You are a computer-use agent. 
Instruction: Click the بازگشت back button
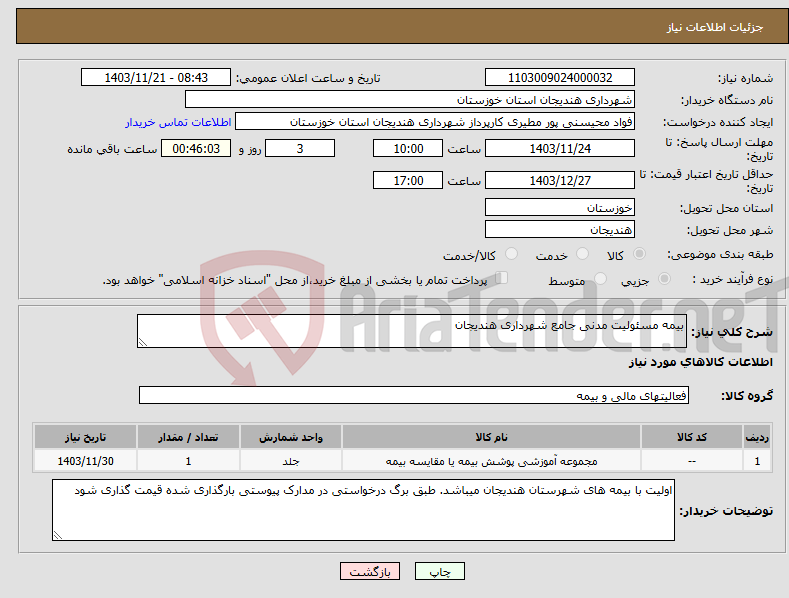pyautogui.click(x=370, y=571)
